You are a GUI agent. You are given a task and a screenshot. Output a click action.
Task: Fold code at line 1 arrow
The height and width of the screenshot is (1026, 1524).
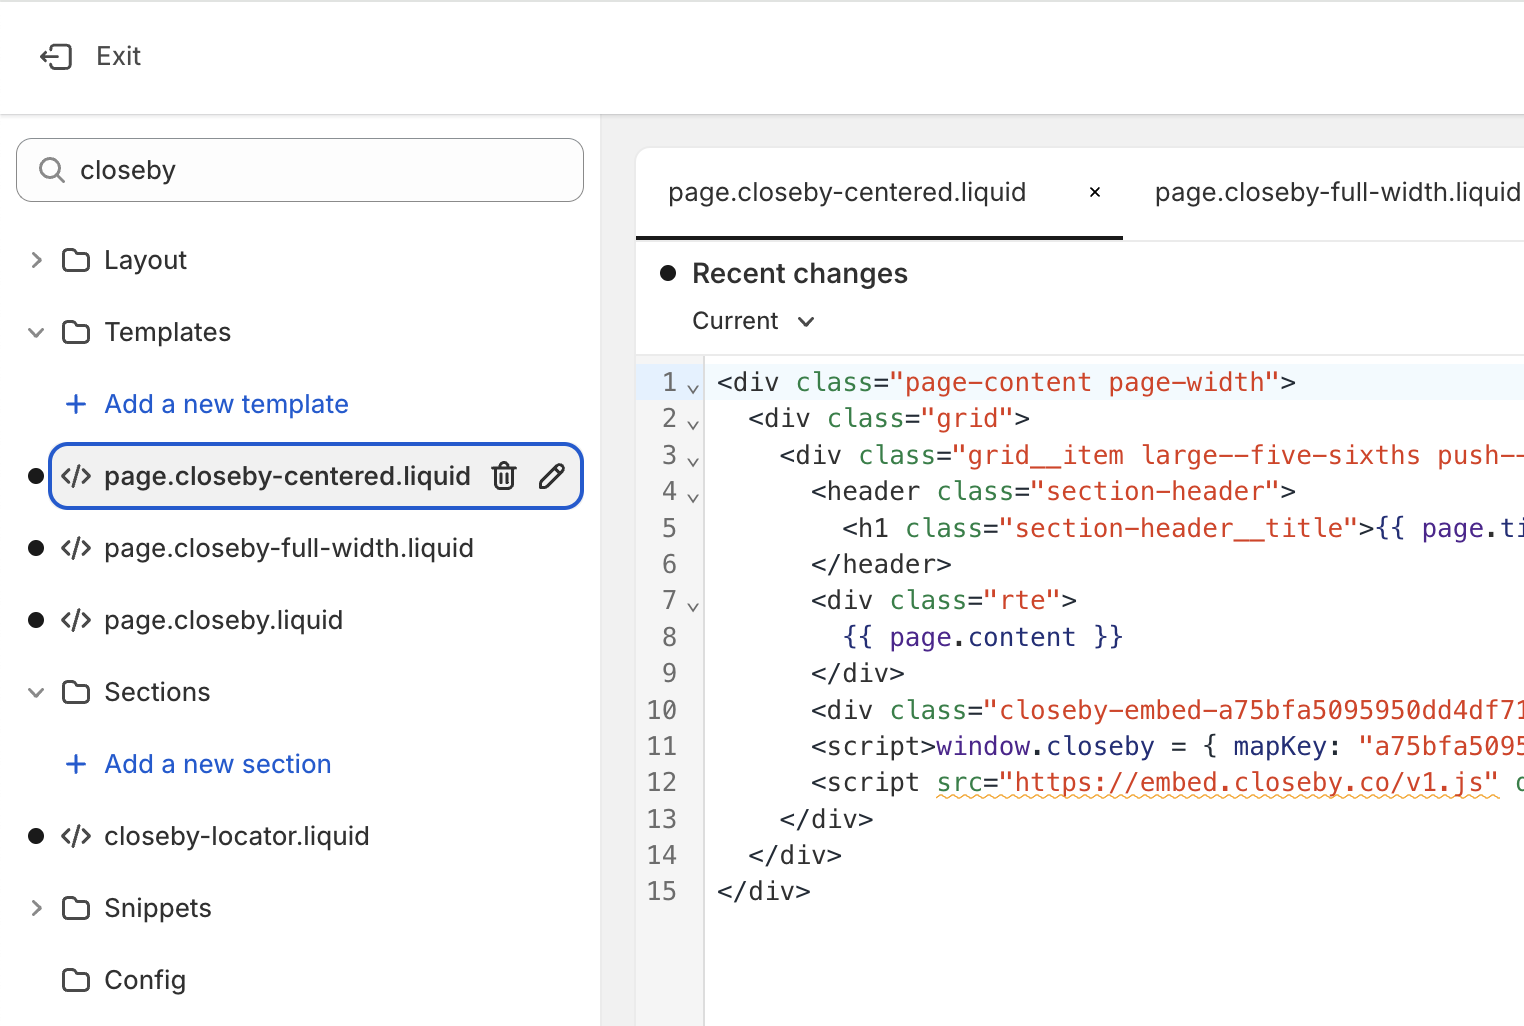tap(693, 388)
